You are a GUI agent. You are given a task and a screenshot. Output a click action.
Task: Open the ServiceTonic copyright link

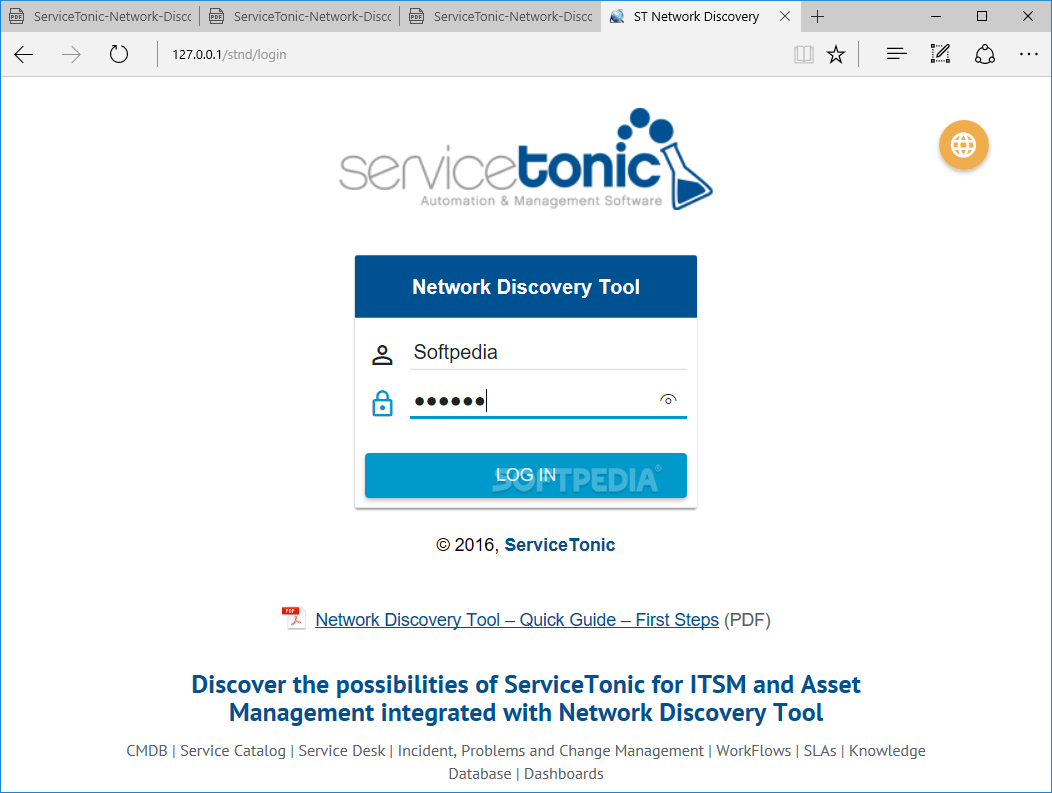(560, 545)
